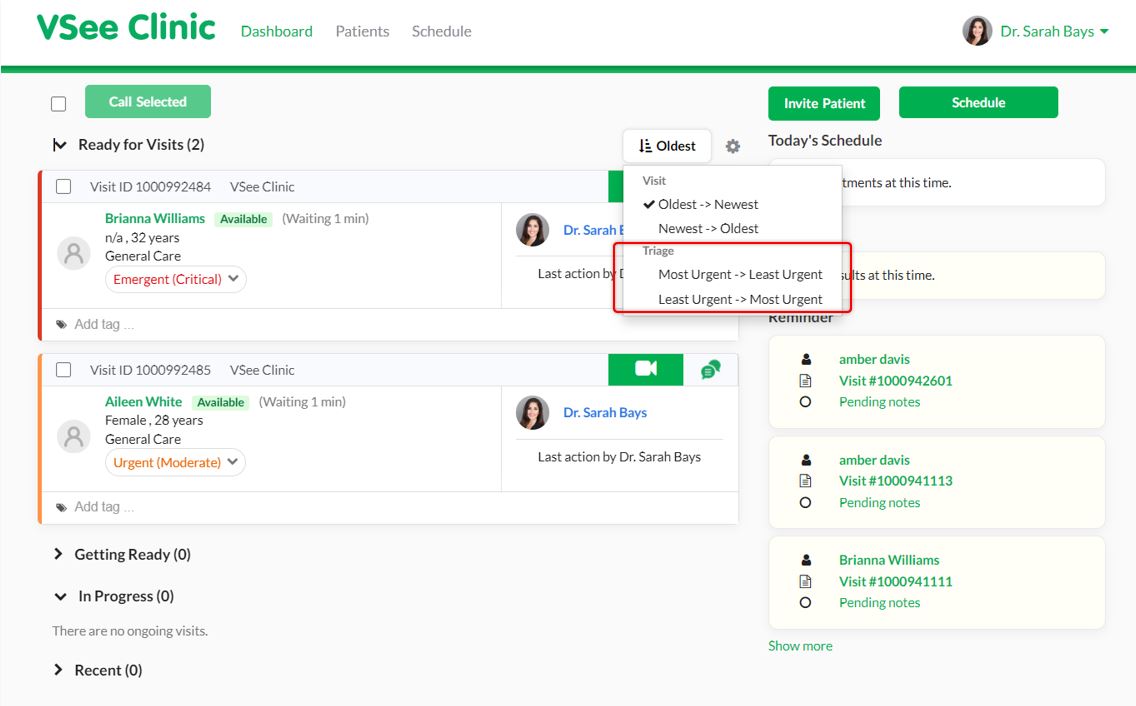Start video call for Visit ID 1000992485
Image resolution: width=1136 pixels, height=706 pixels.
click(646, 369)
